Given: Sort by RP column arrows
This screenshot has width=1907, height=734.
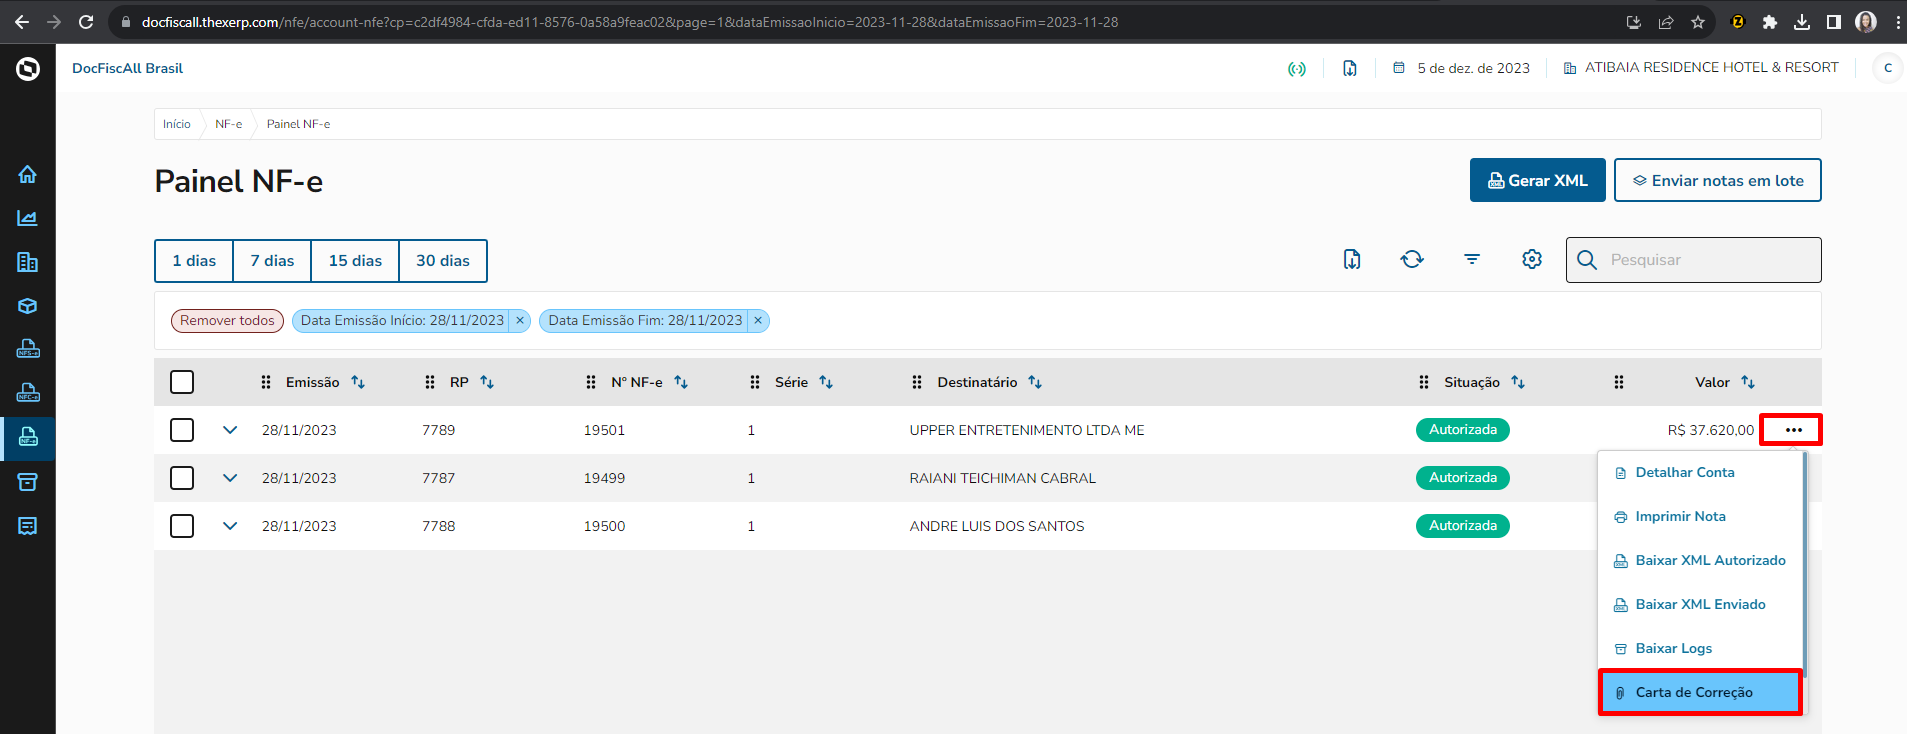Looking at the screenshot, I should tap(487, 382).
